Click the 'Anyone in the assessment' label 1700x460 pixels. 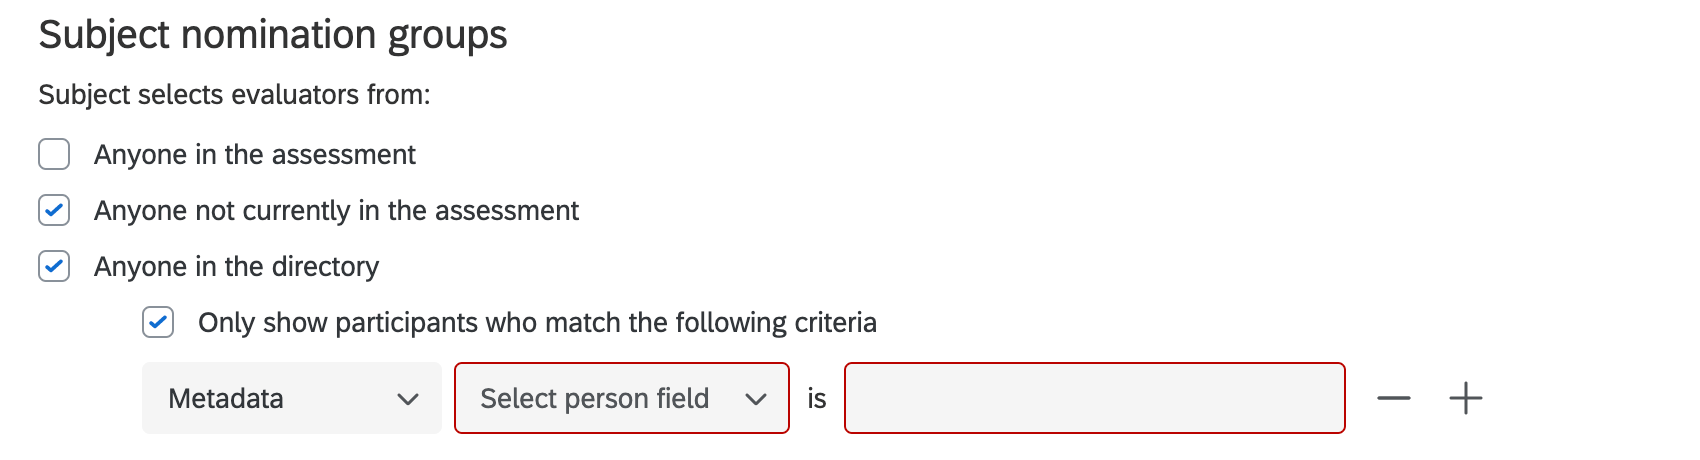[x=254, y=155]
